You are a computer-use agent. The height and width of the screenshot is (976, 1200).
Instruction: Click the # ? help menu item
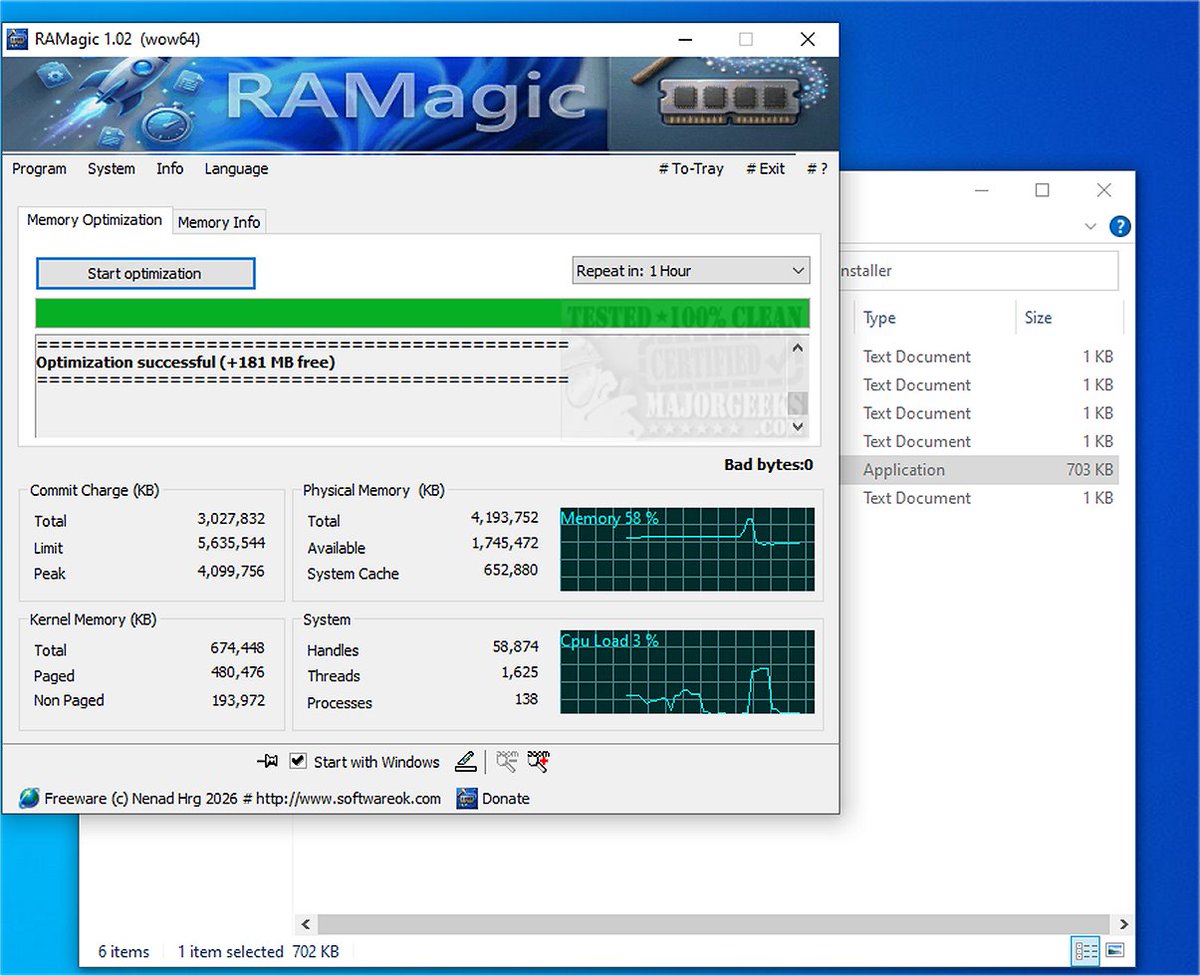817,169
